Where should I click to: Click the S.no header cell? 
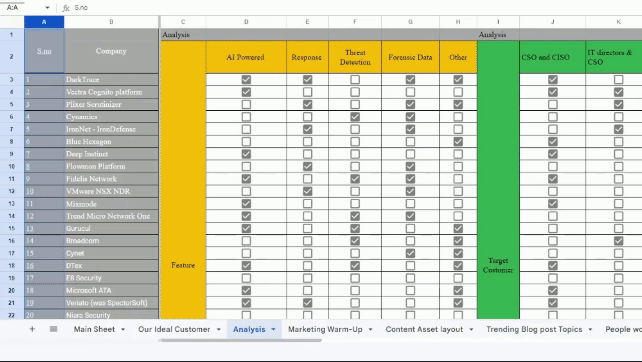pyautogui.click(x=44, y=51)
